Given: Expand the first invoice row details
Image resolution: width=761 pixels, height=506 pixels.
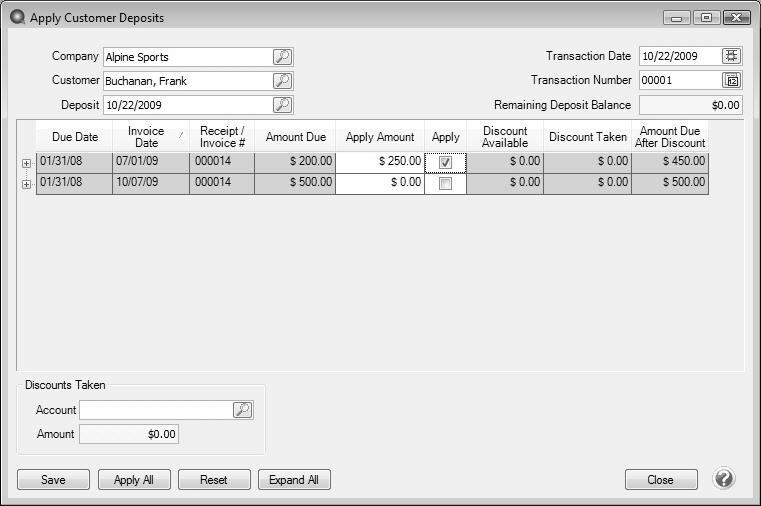Looking at the screenshot, I should (26, 162).
